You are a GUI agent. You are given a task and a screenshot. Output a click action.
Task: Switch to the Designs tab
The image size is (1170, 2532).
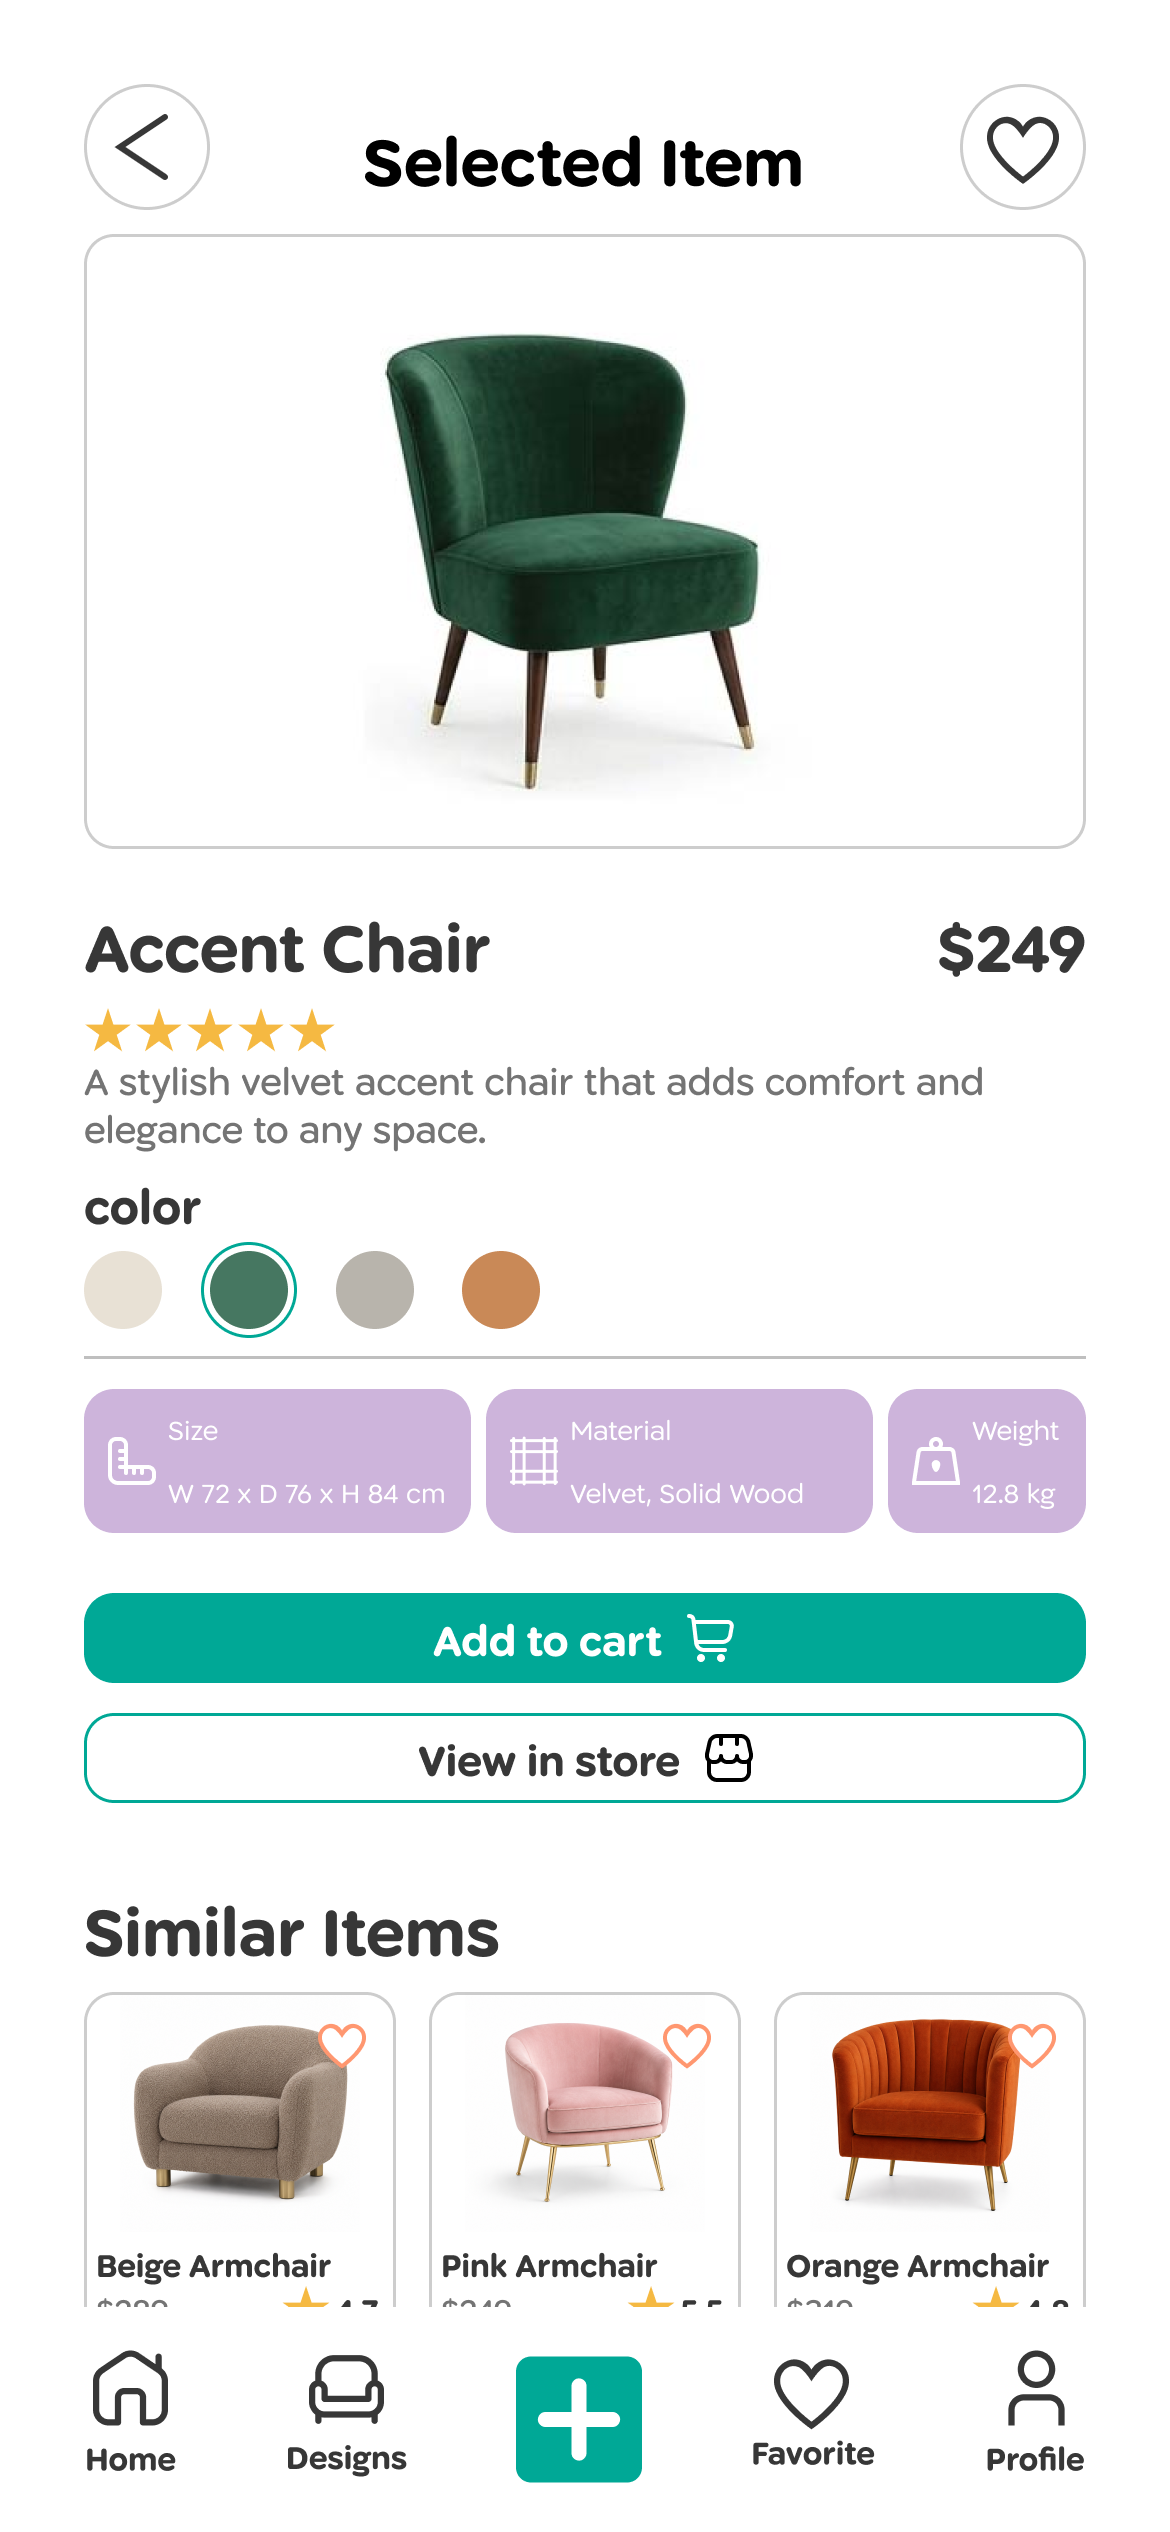tap(346, 2412)
